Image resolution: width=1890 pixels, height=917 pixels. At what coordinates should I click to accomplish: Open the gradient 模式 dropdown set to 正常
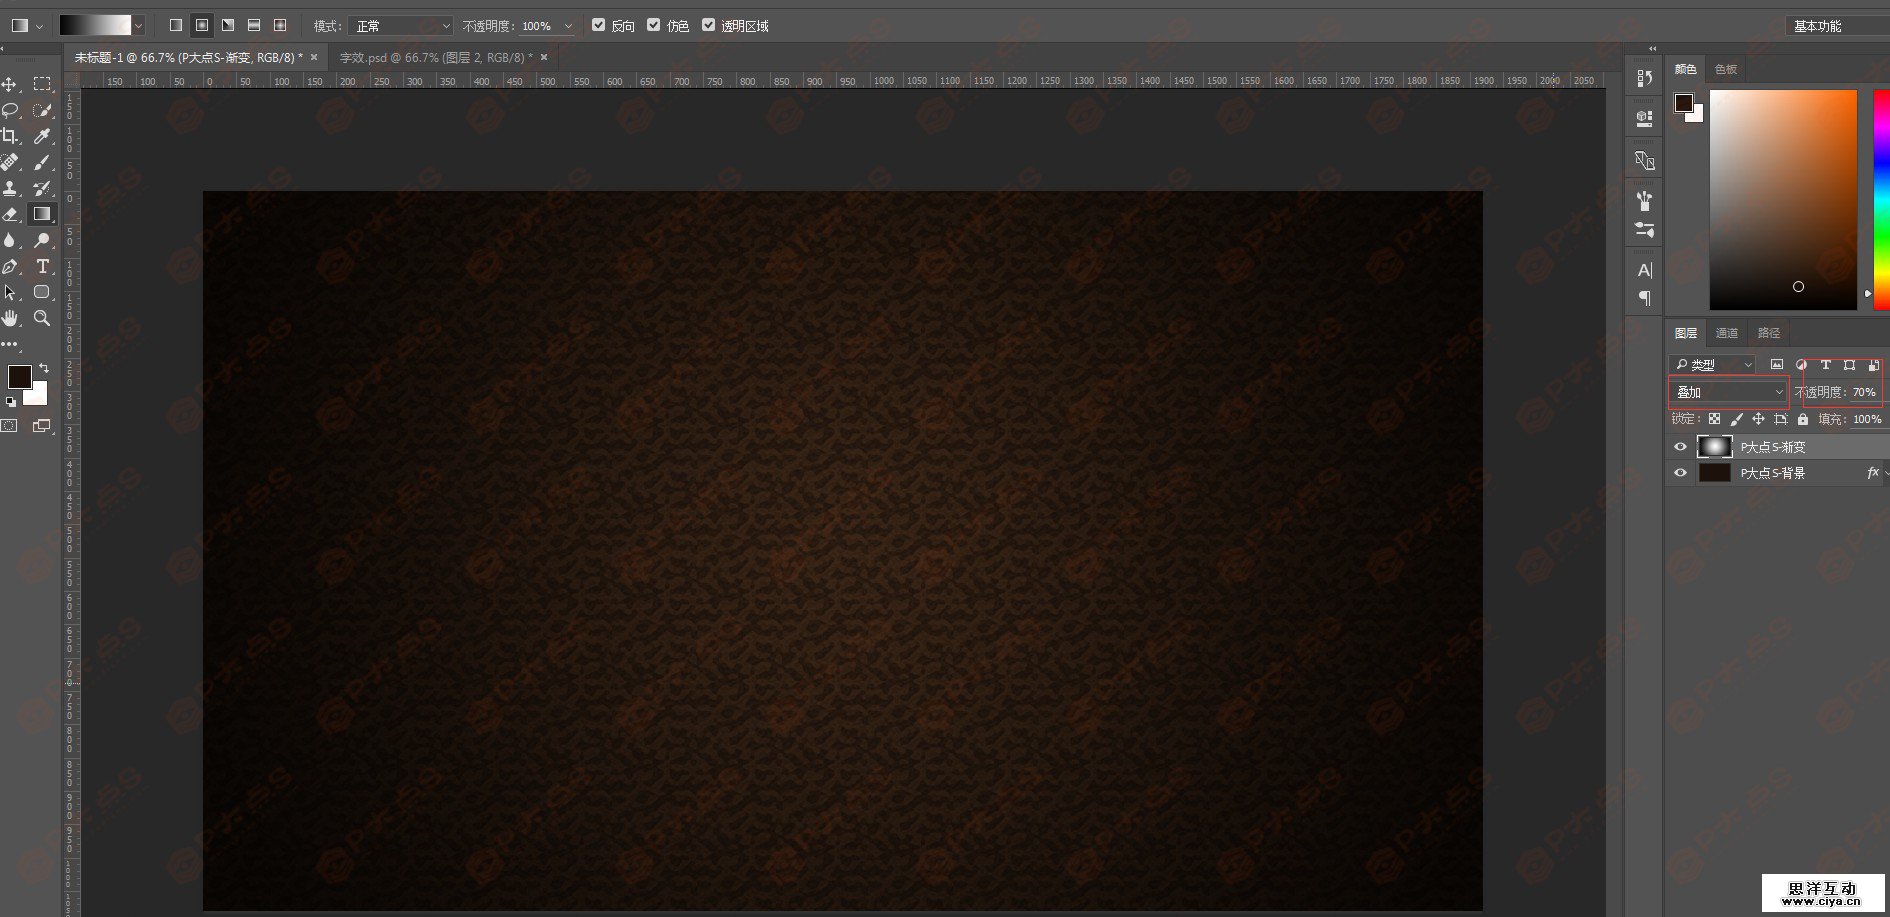pyautogui.click(x=402, y=26)
